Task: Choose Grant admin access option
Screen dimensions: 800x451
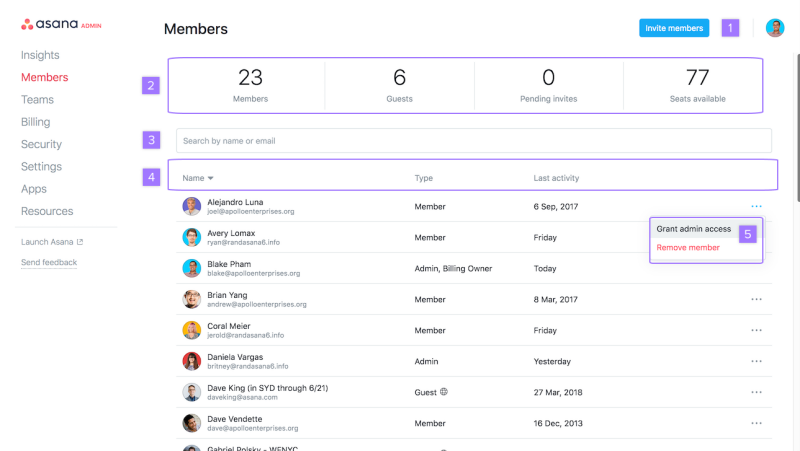Action: coord(694,229)
